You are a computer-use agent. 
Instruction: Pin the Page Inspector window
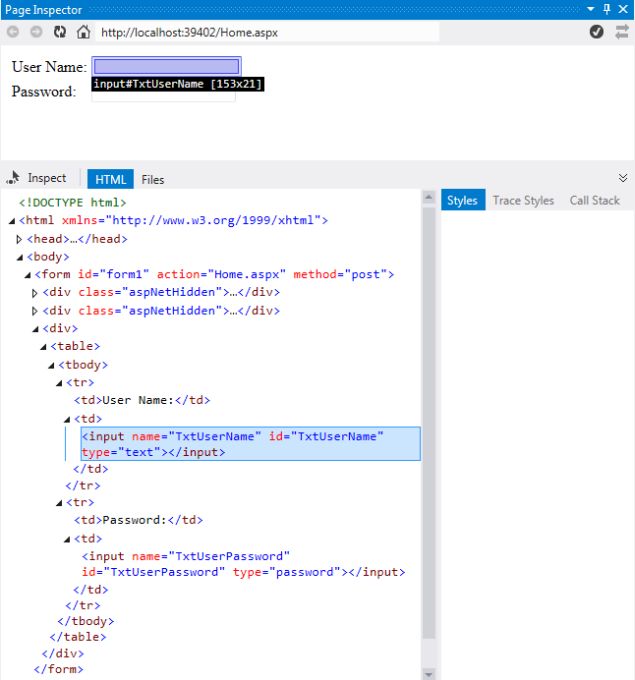coord(607,9)
